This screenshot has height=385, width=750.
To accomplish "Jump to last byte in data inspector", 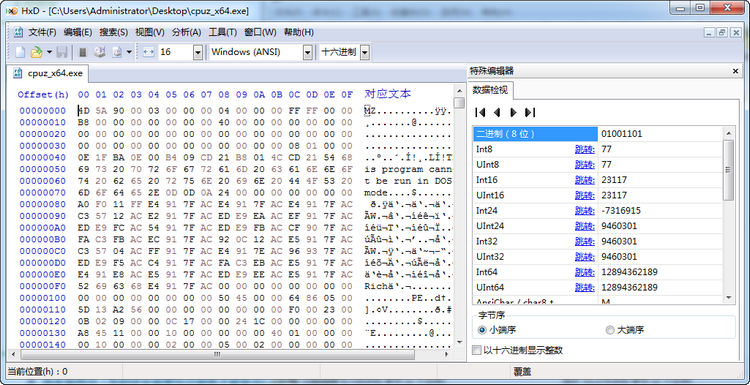I will click(x=529, y=112).
